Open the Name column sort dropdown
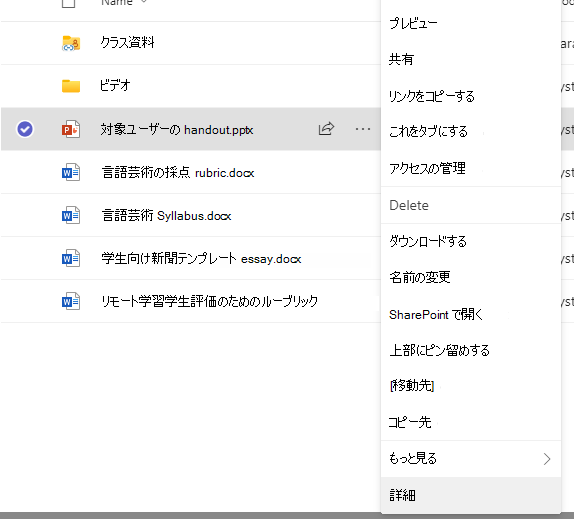 point(144,2)
